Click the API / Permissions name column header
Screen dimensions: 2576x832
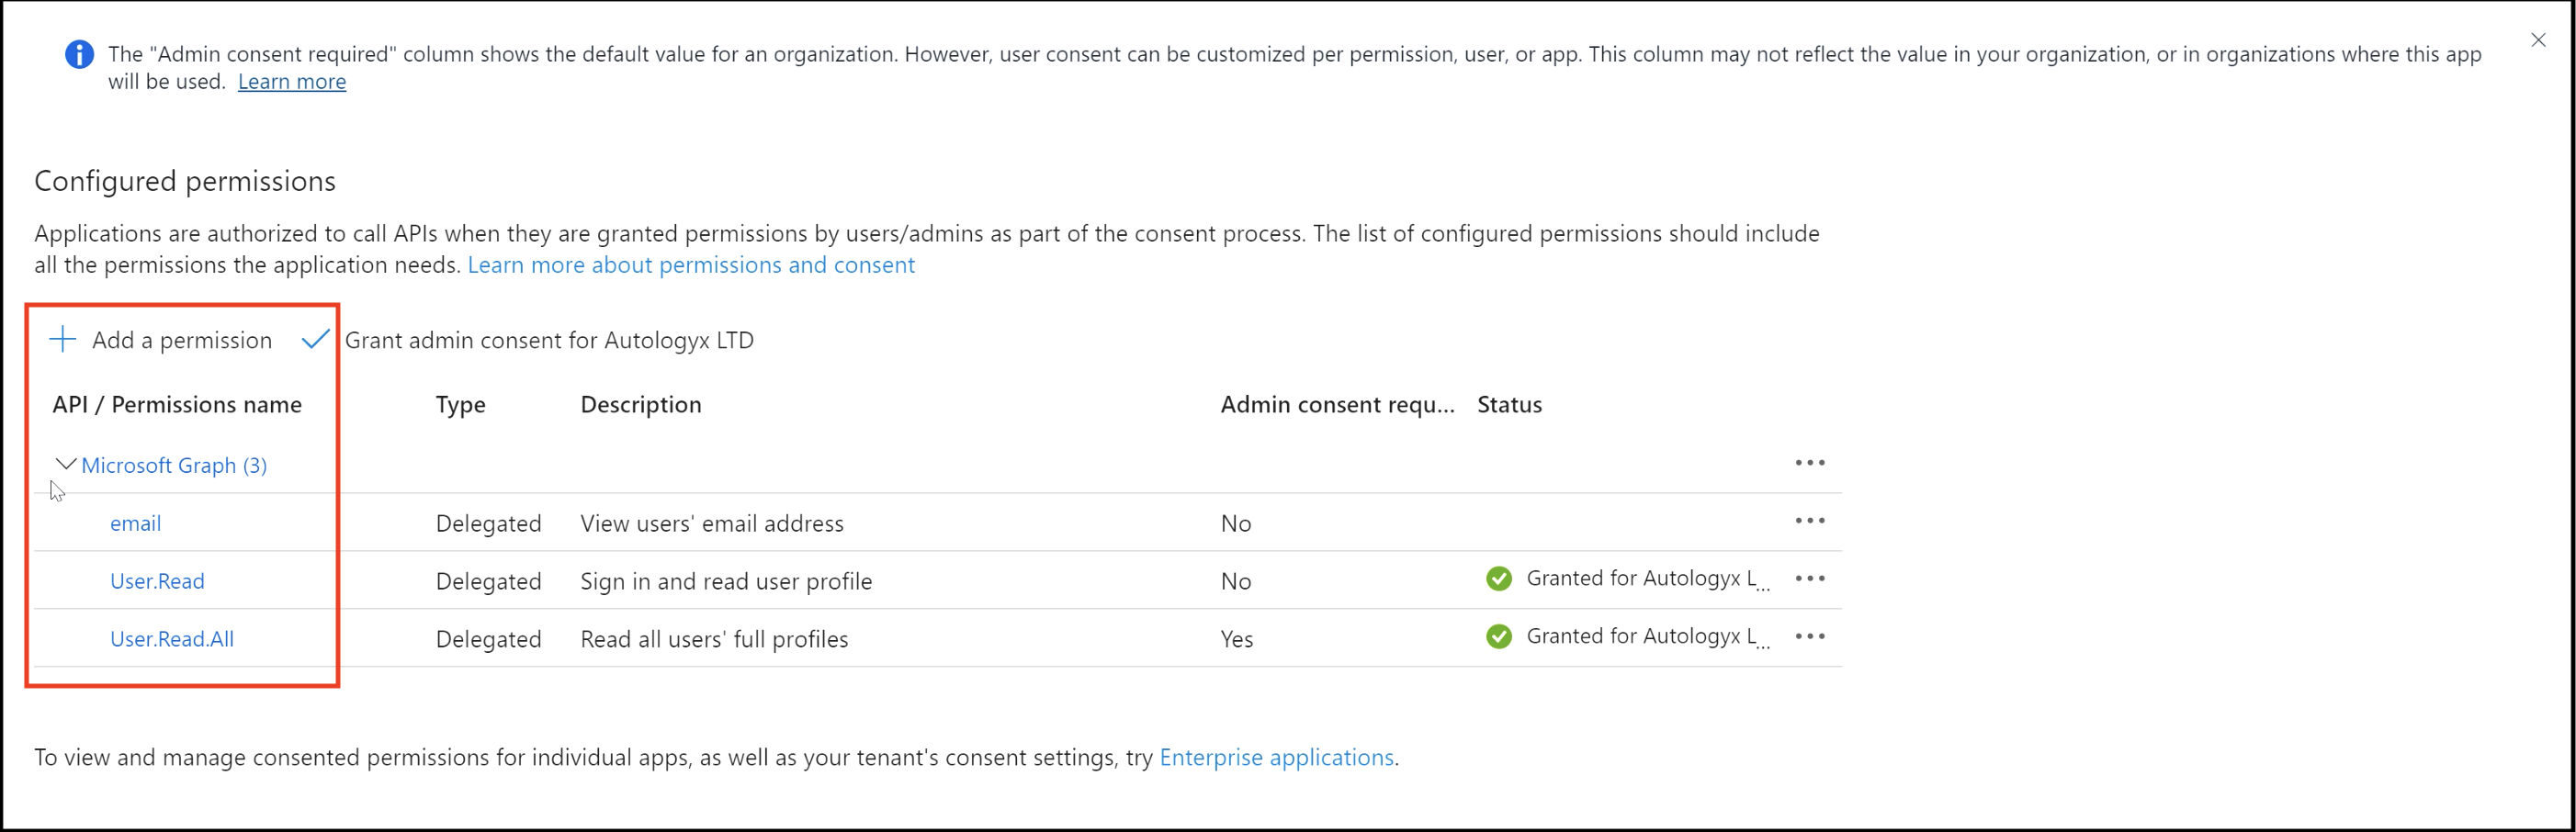177,405
